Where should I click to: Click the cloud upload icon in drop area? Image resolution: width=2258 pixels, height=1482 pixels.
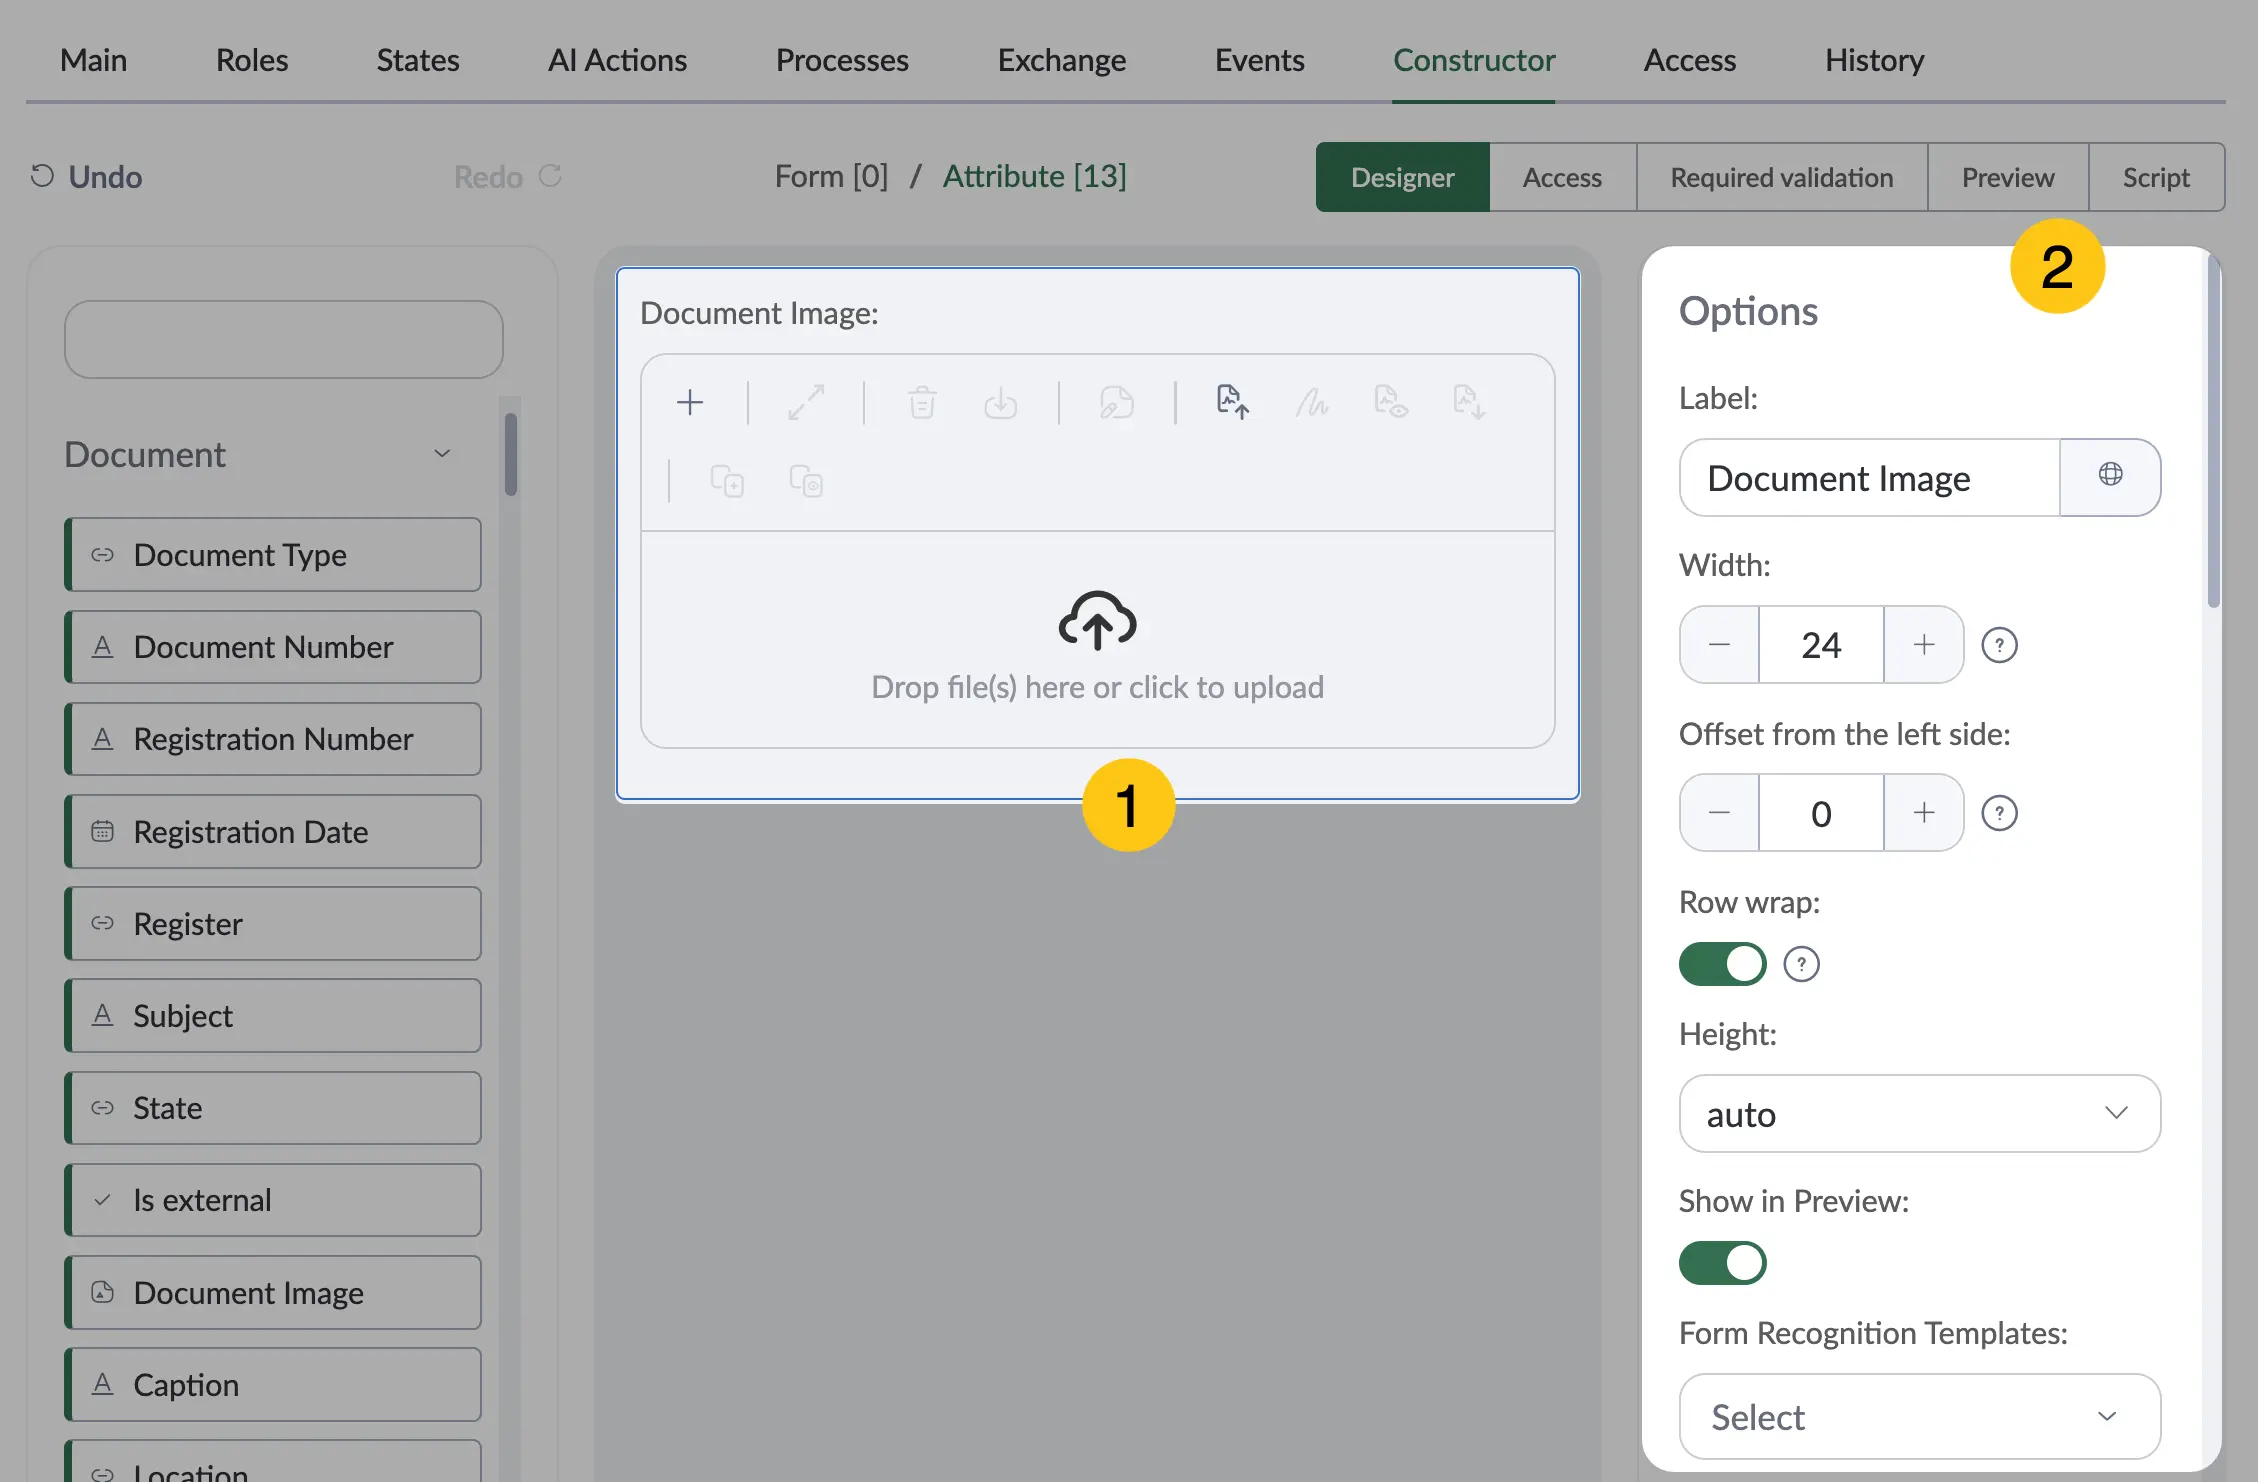[x=1097, y=620]
